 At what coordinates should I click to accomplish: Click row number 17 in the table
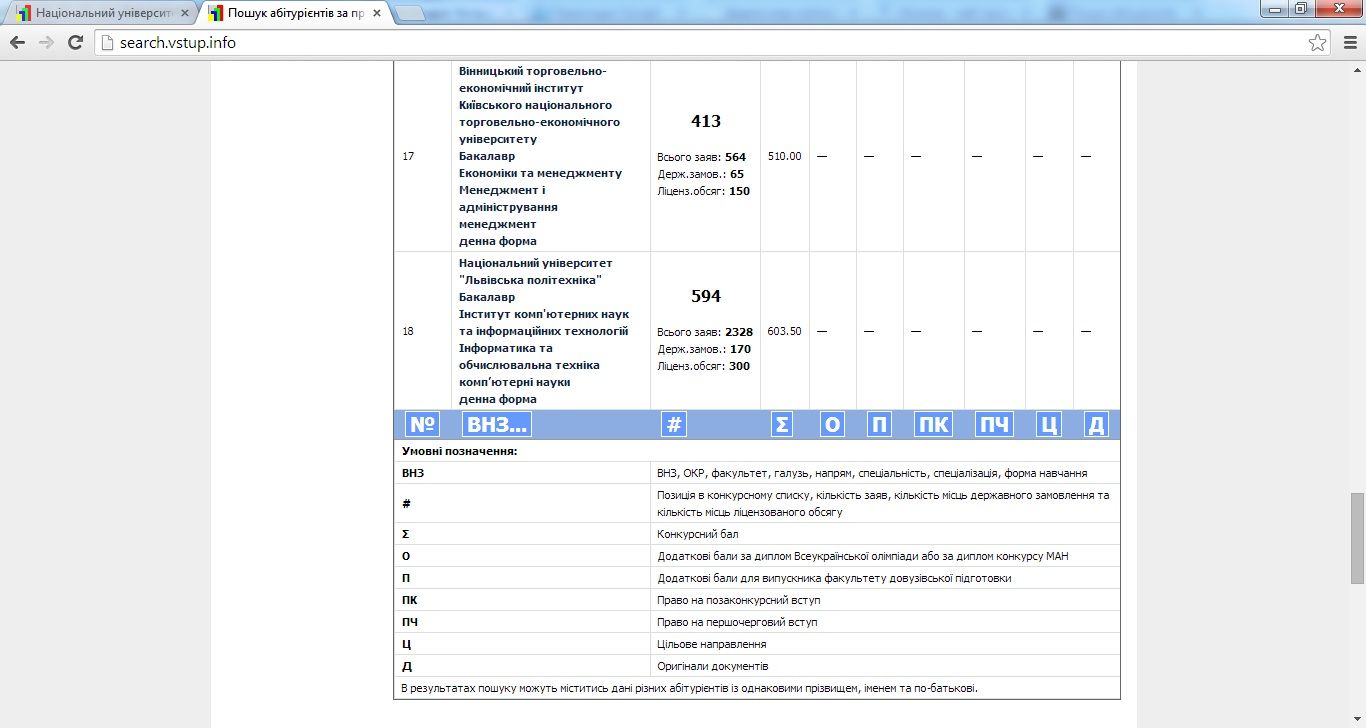click(x=408, y=156)
